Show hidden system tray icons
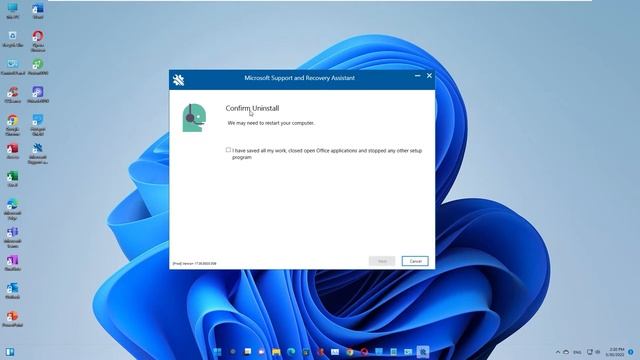Image resolution: width=640 pixels, height=360 pixels. tap(558, 352)
